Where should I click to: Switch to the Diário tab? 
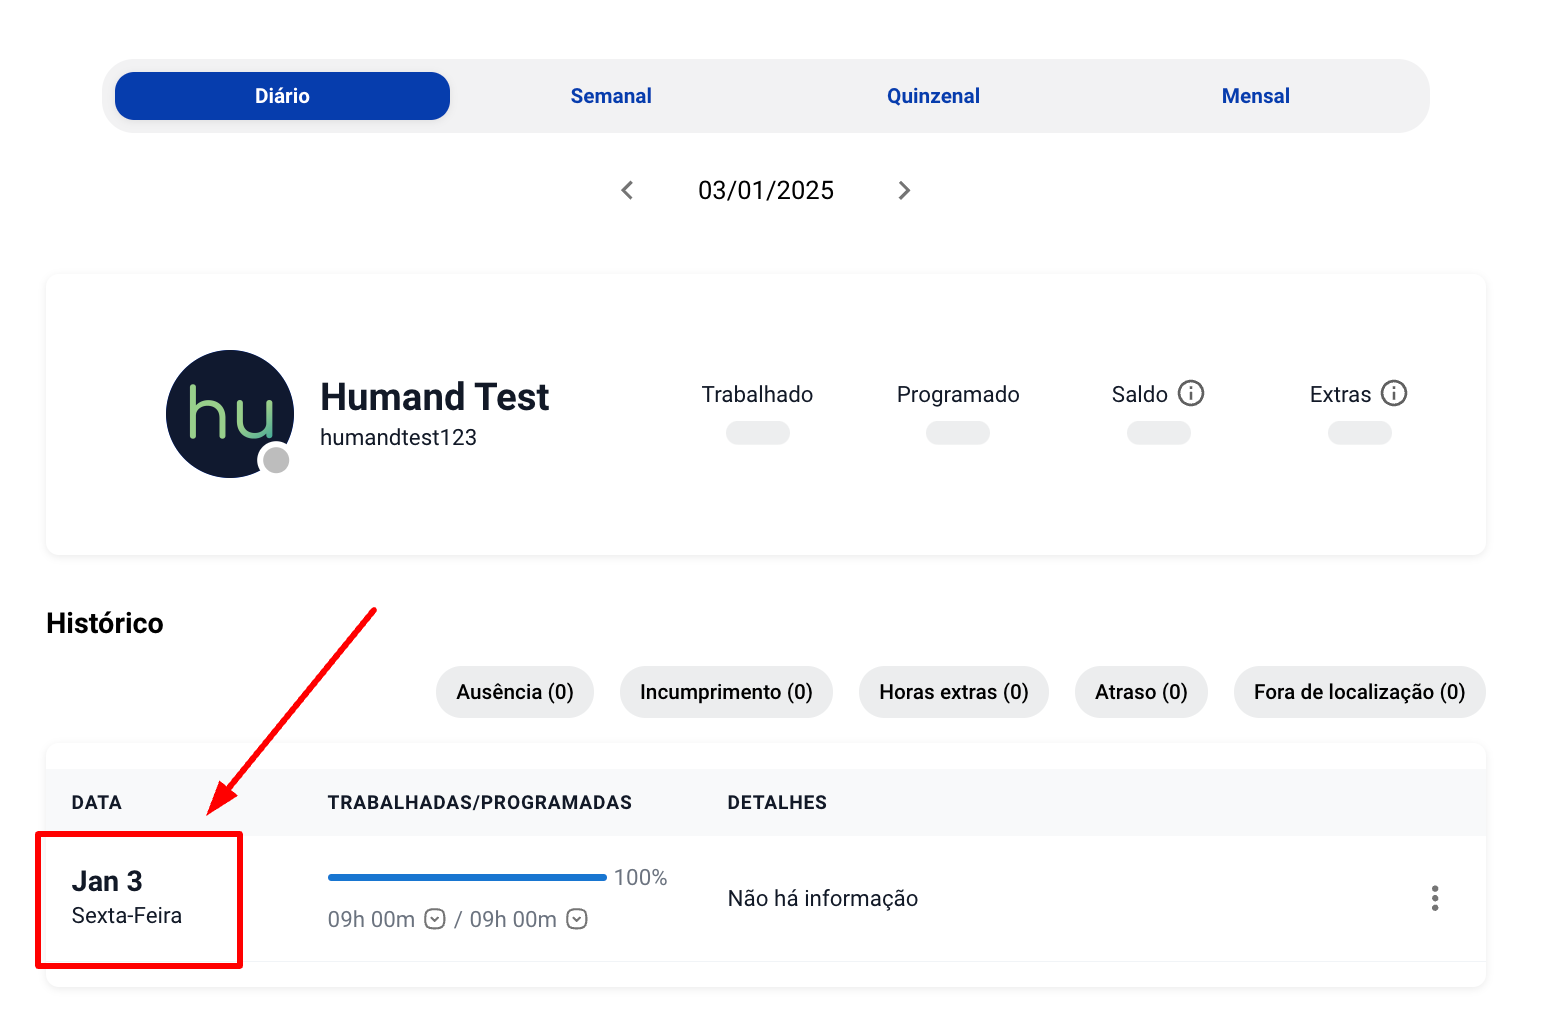282,96
